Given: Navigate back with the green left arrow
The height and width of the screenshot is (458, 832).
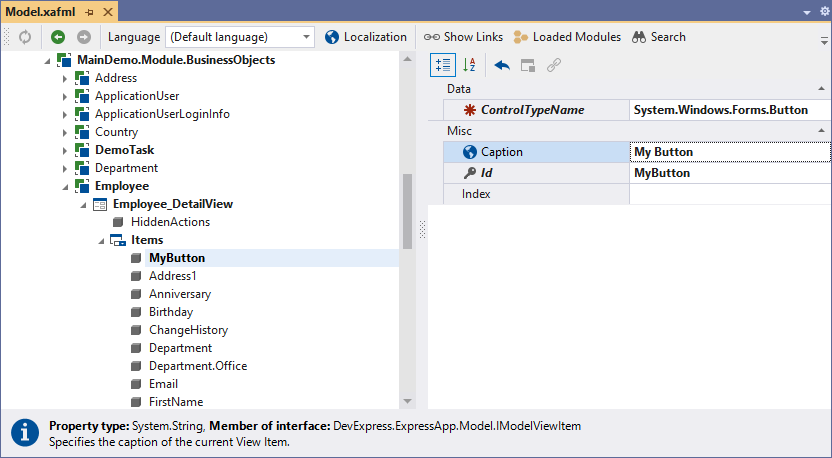Looking at the screenshot, I should 58,37.
